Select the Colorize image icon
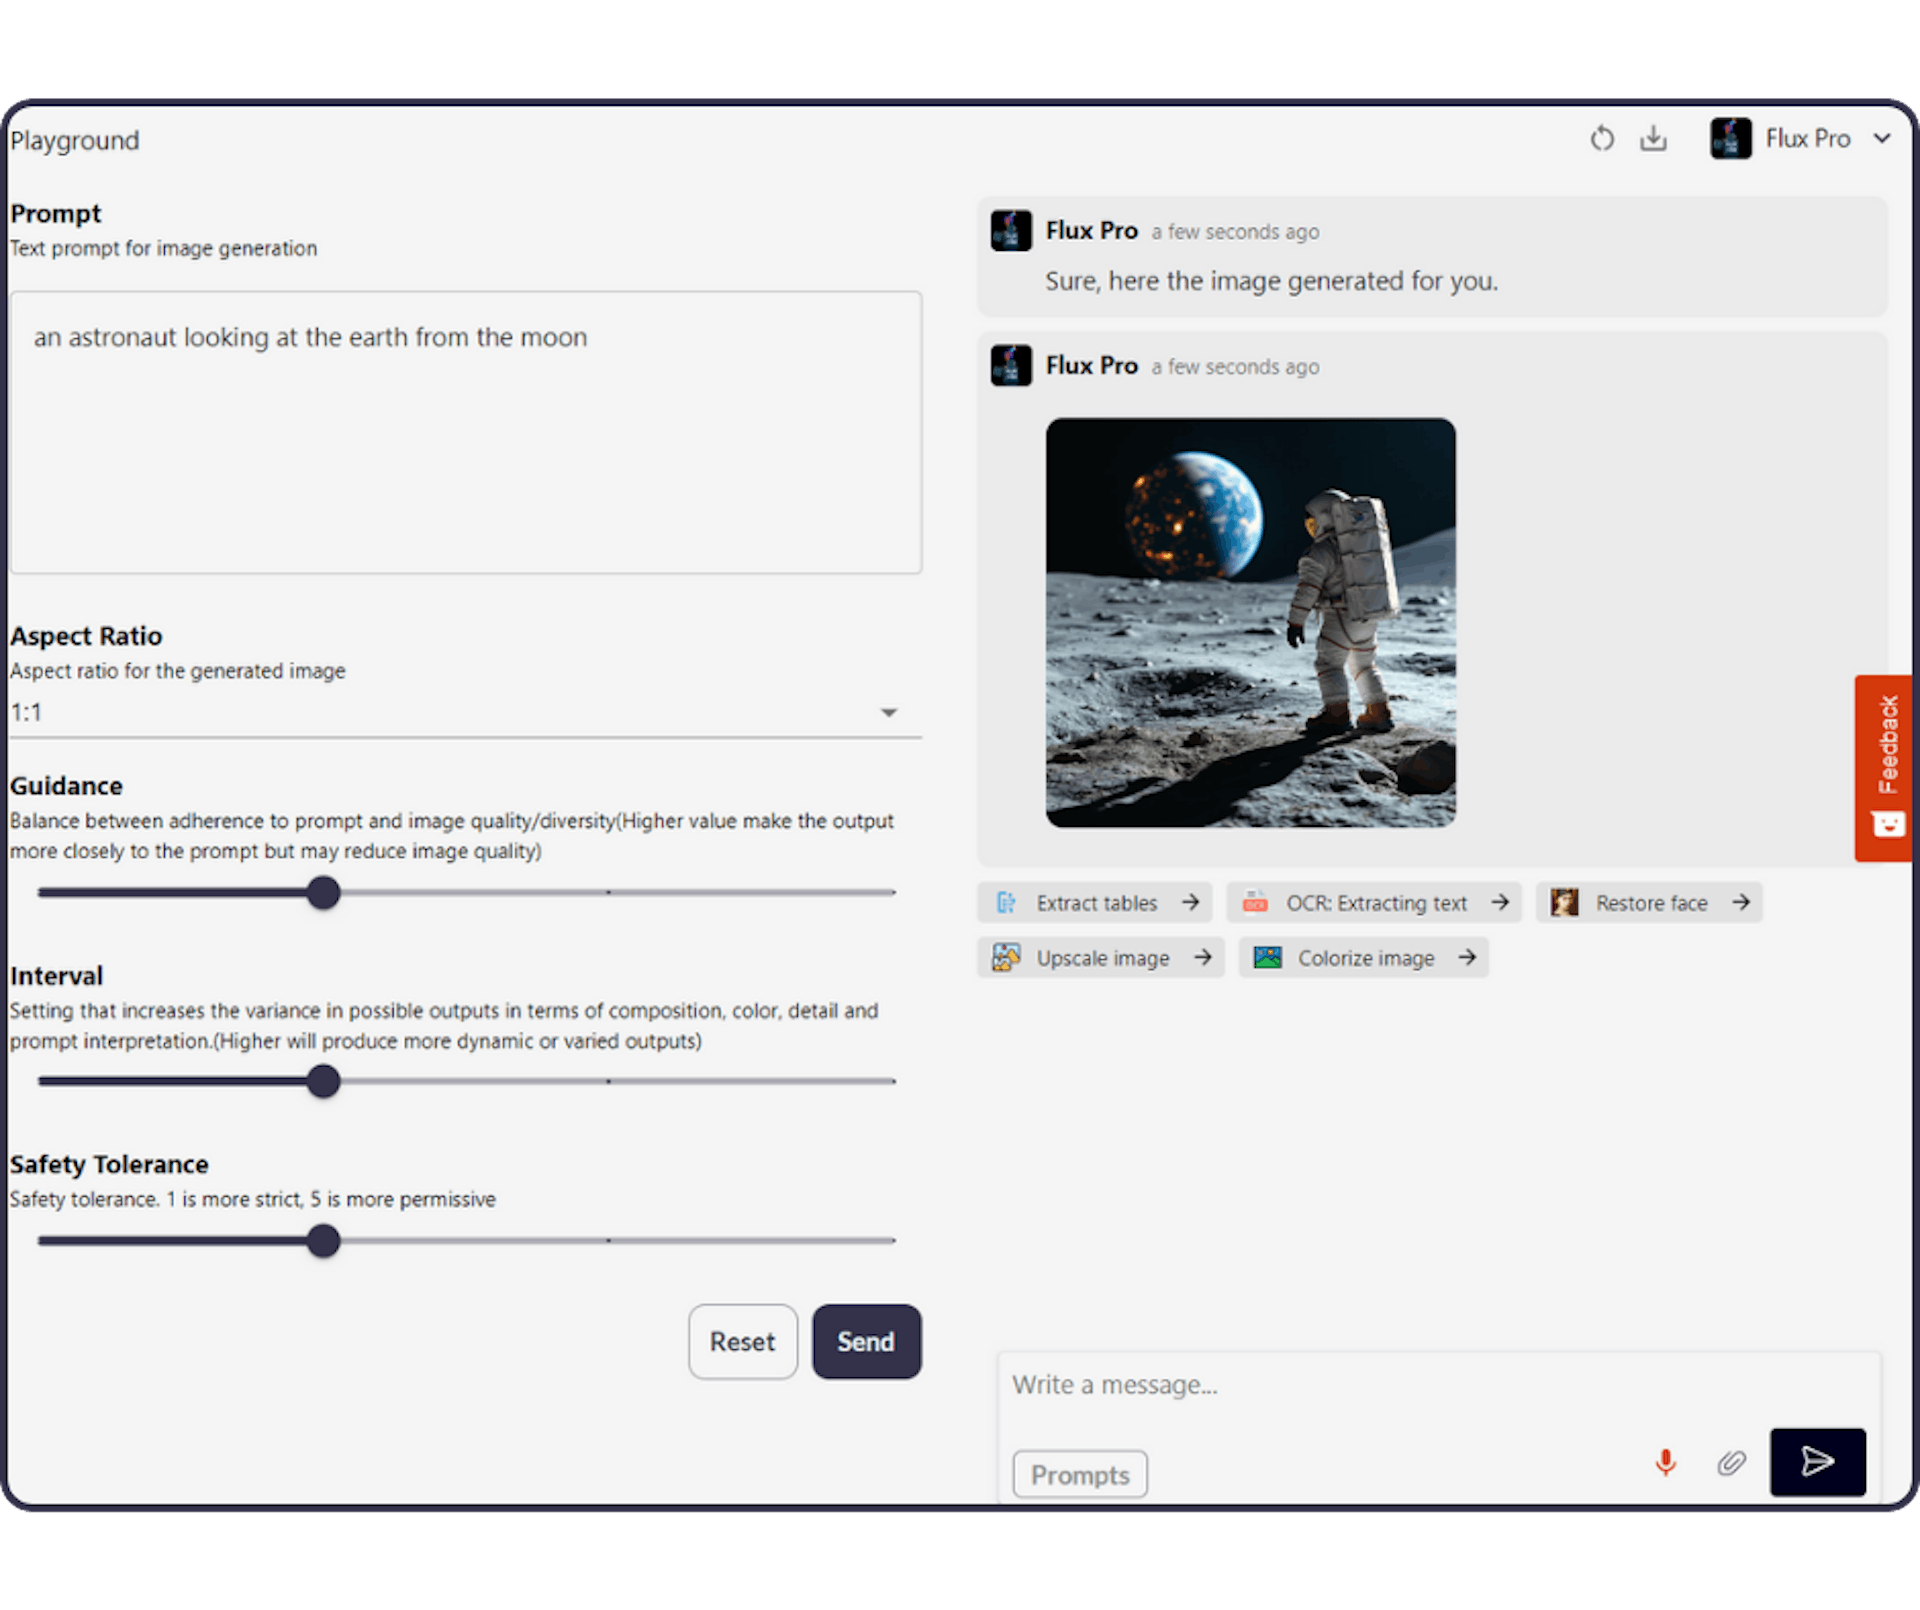The height and width of the screenshot is (1610, 1920). [x=1271, y=958]
